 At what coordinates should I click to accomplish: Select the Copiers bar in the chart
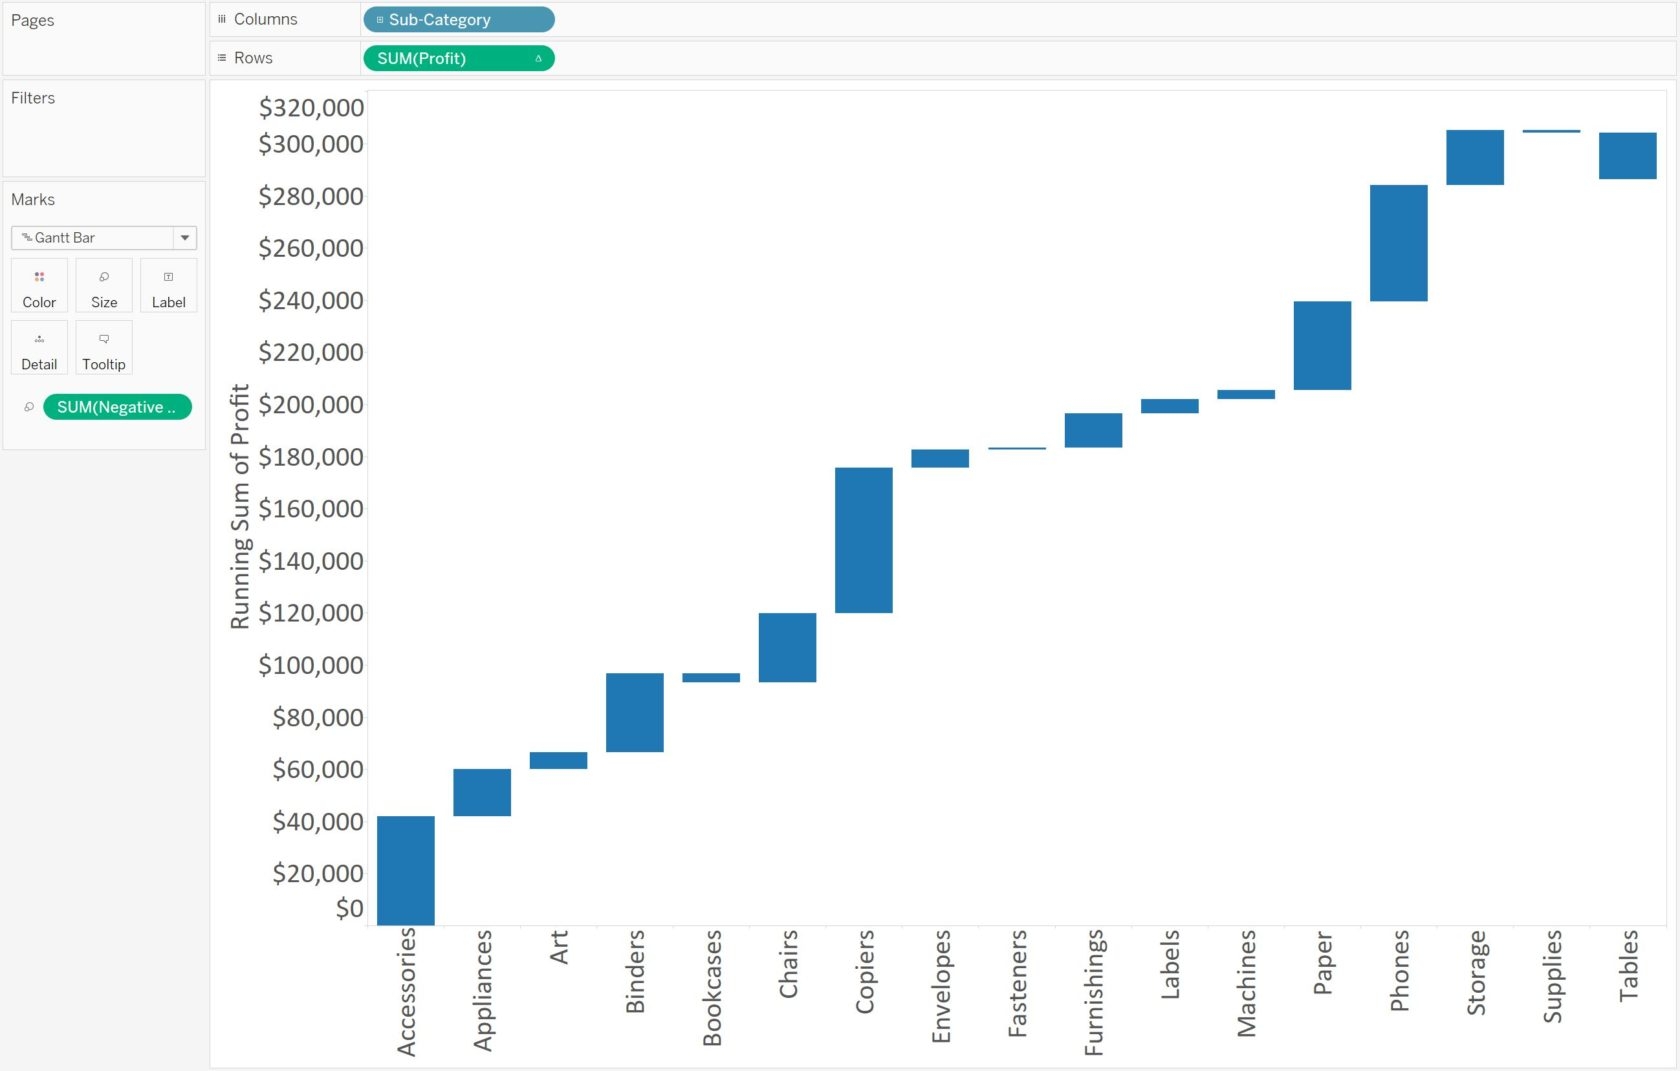[863, 540]
